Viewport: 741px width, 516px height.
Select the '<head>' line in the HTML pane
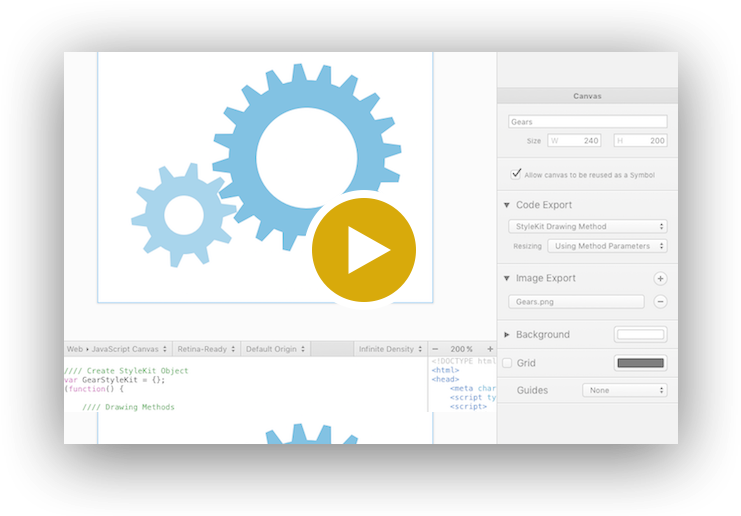tap(445, 379)
